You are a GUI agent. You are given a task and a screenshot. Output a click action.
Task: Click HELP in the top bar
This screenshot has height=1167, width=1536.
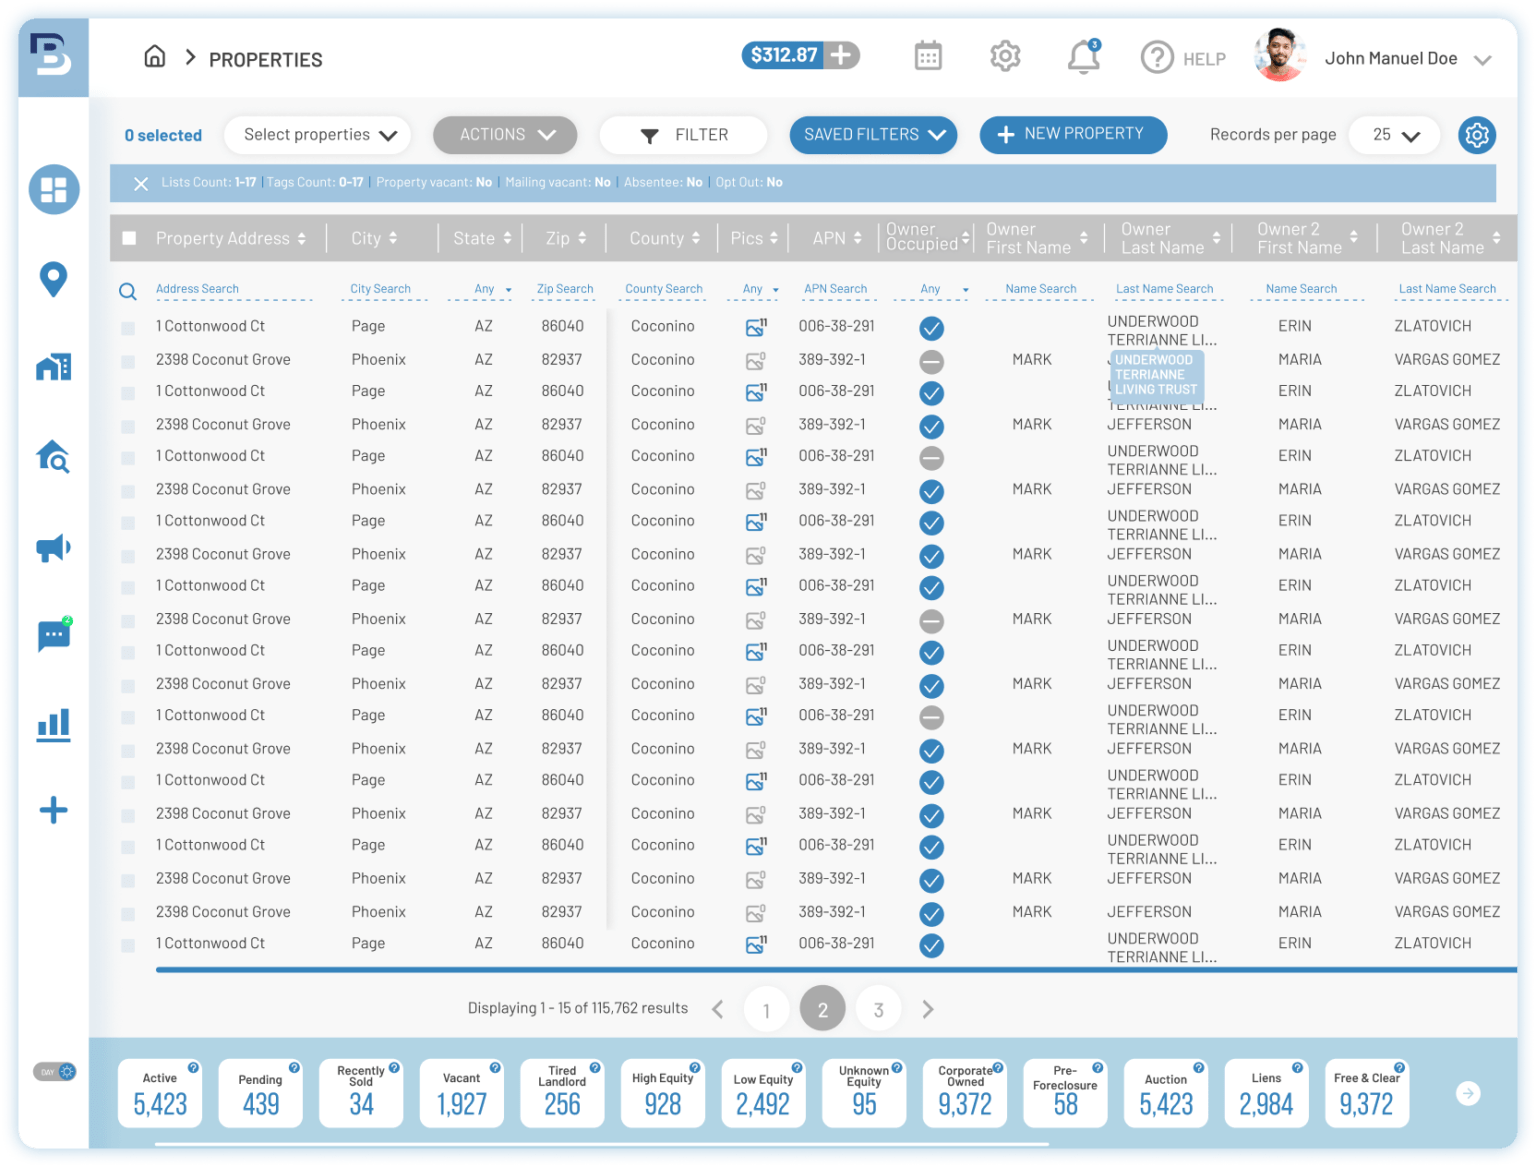1184,57
